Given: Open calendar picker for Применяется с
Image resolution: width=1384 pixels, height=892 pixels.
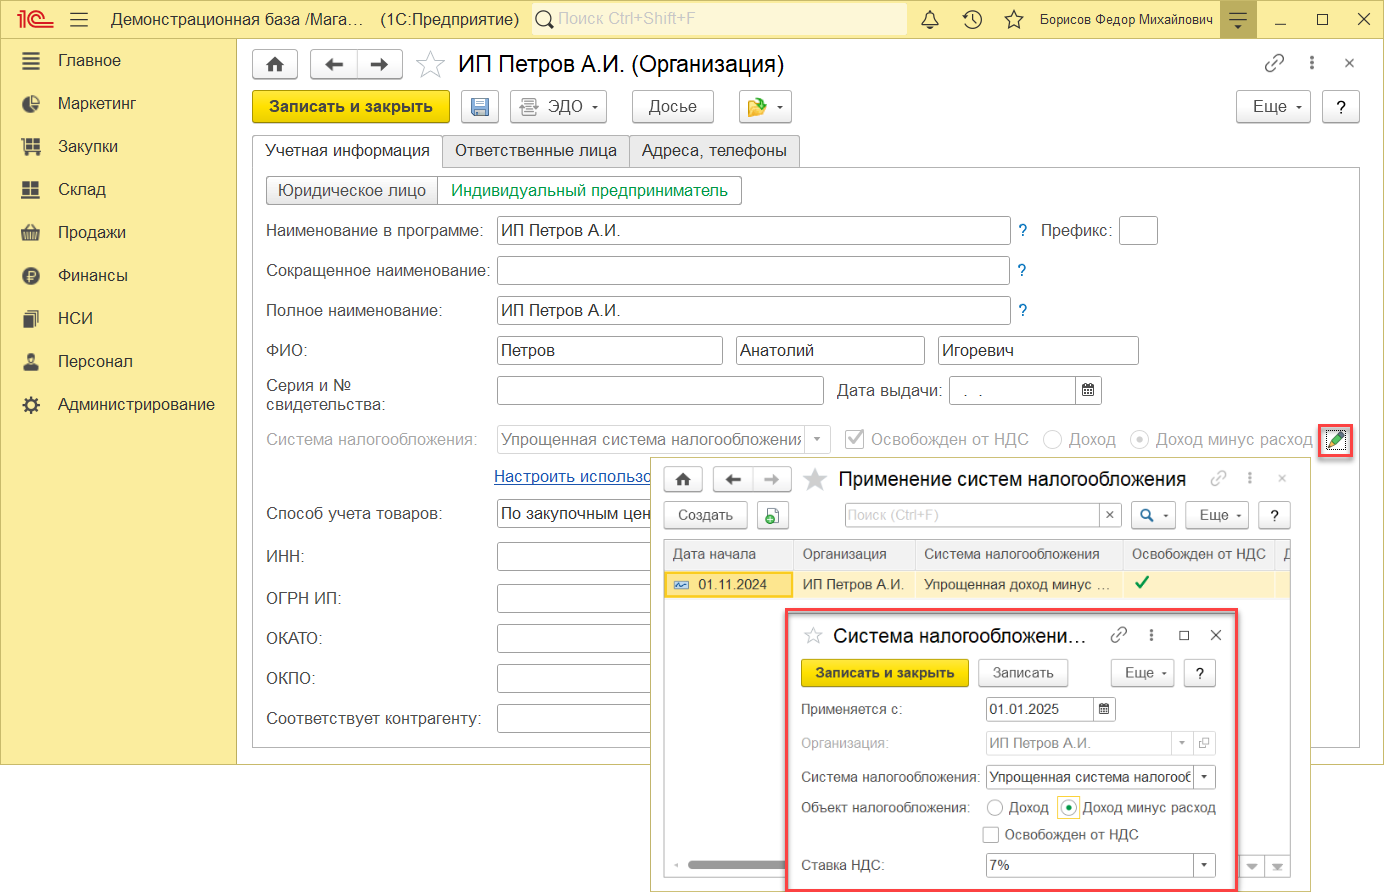Looking at the screenshot, I should pos(1104,710).
